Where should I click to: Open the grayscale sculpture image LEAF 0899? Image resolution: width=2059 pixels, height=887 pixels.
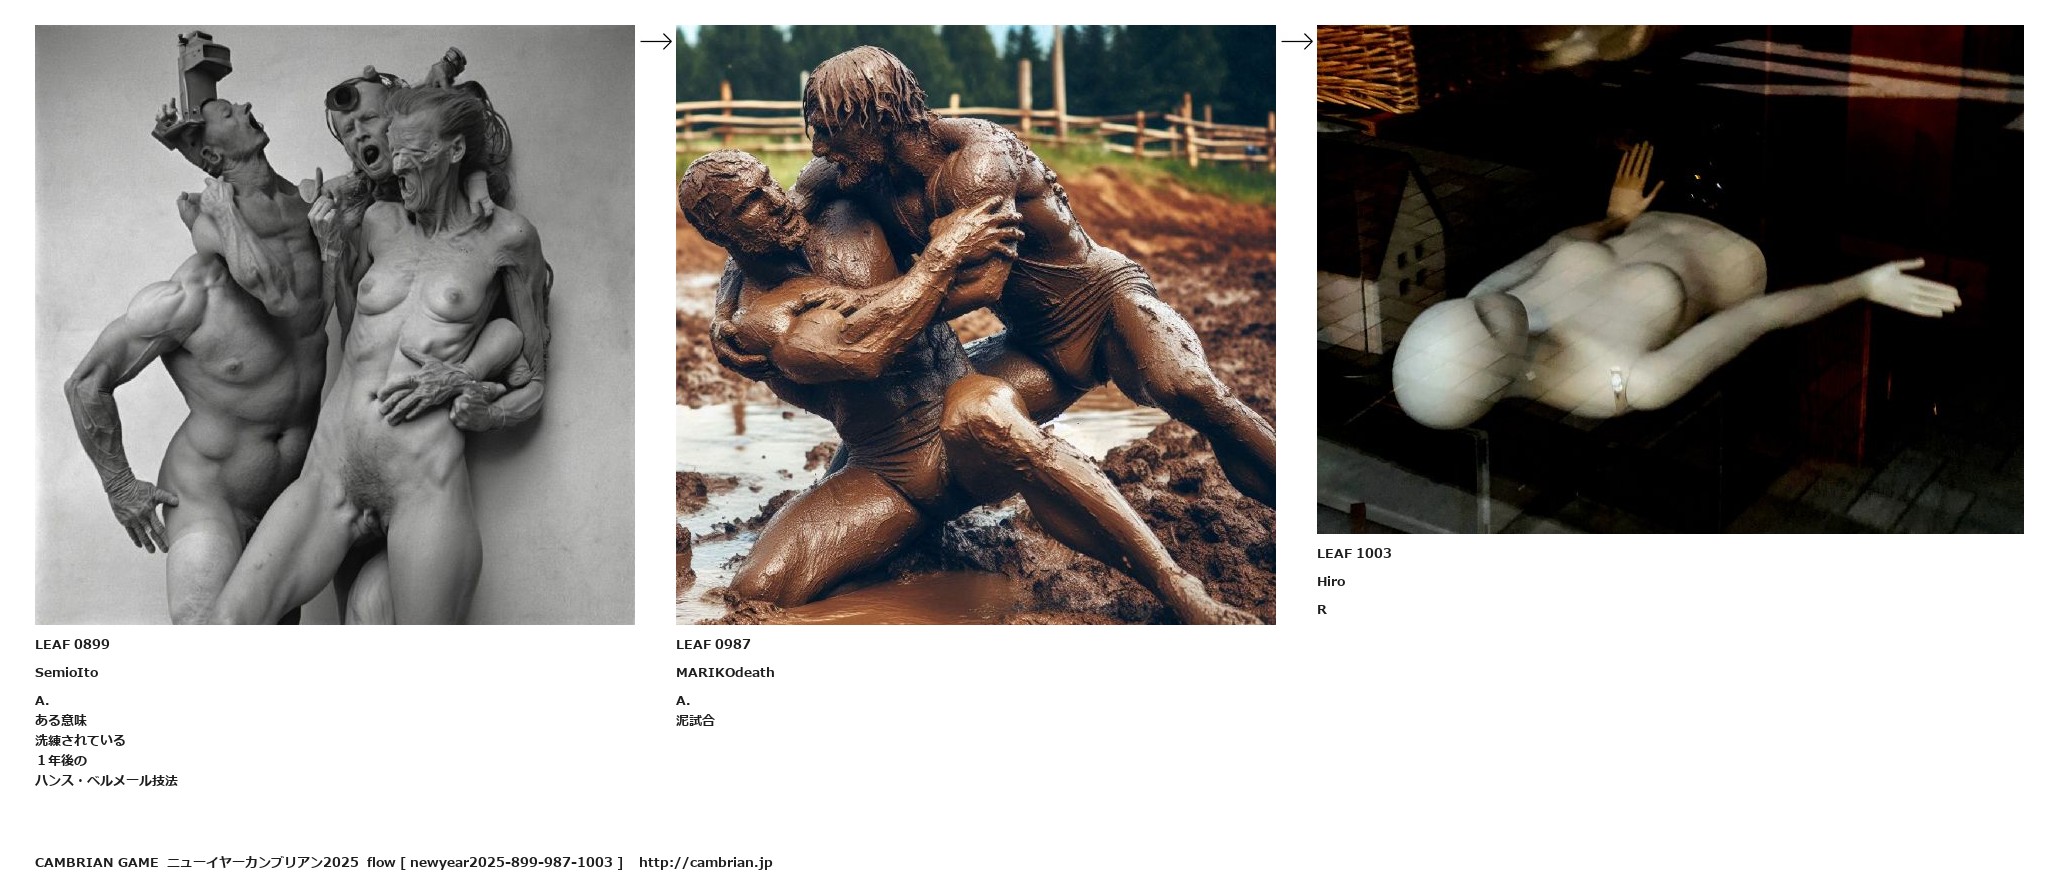coord(335,325)
